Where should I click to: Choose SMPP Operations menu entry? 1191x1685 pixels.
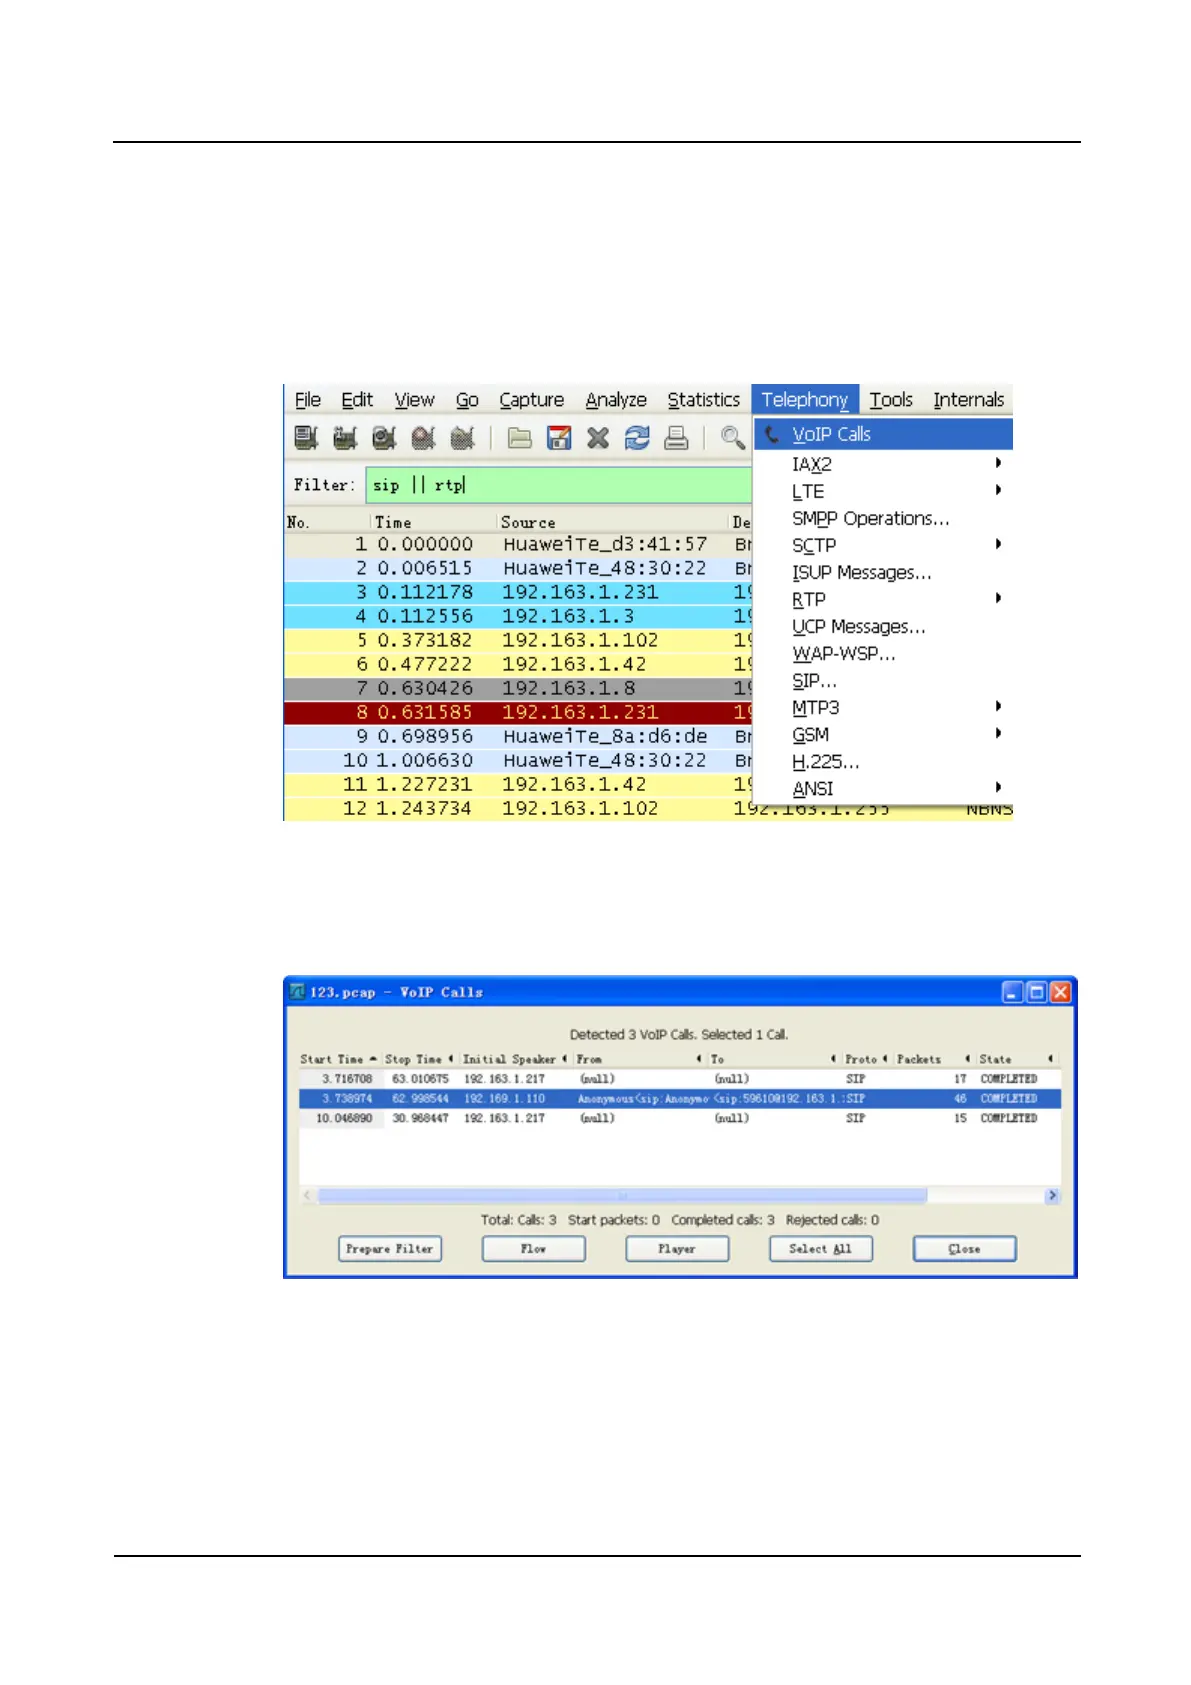click(x=884, y=518)
